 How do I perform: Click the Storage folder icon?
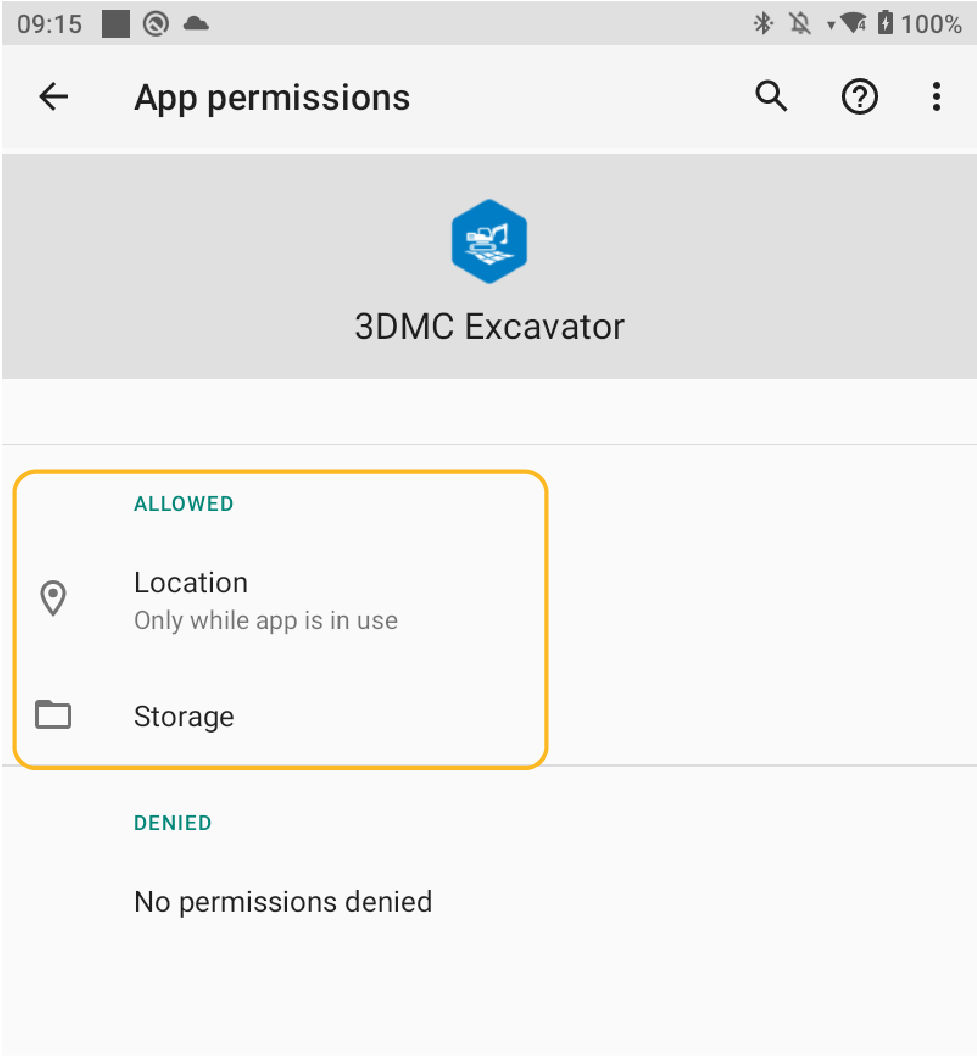pos(53,716)
